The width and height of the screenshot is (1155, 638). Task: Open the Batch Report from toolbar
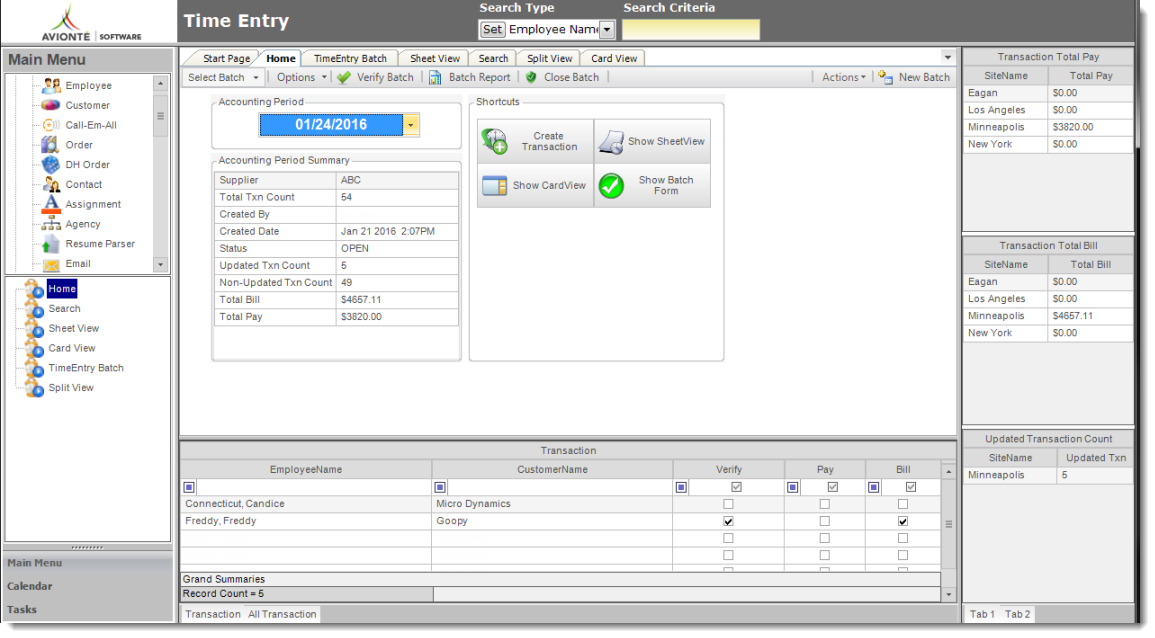(x=436, y=77)
